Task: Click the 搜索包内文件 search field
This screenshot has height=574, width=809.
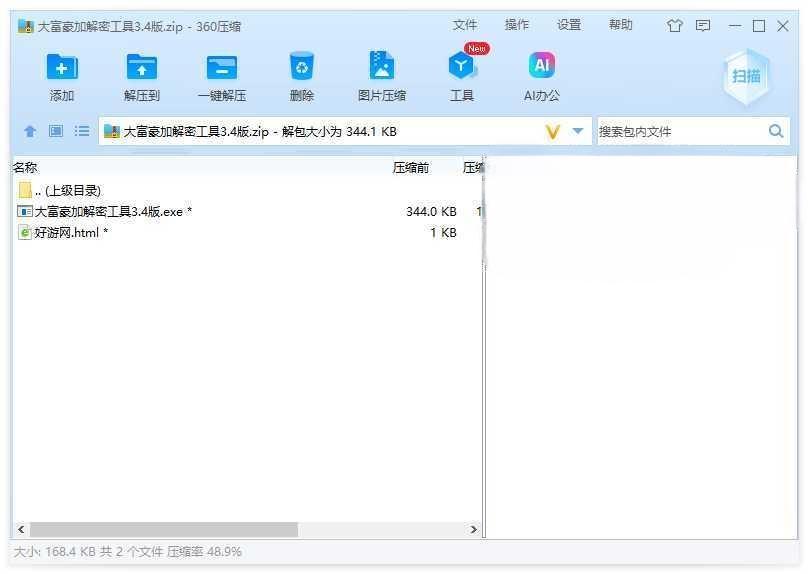Action: (x=680, y=131)
